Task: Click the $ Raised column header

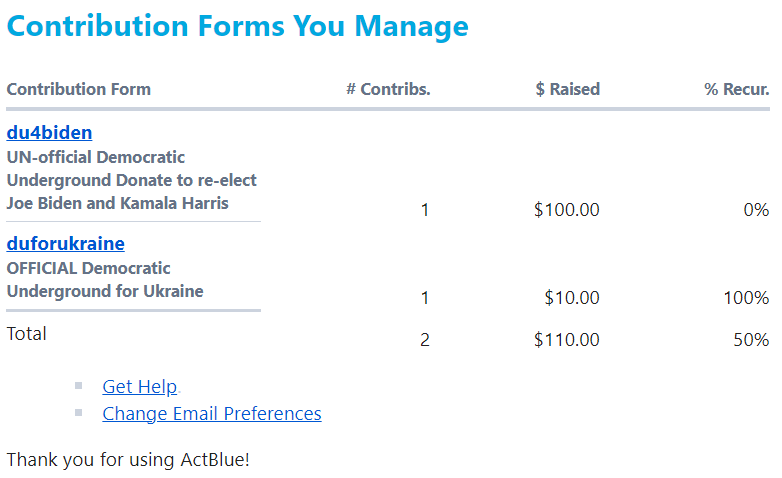Action: pos(567,89)
